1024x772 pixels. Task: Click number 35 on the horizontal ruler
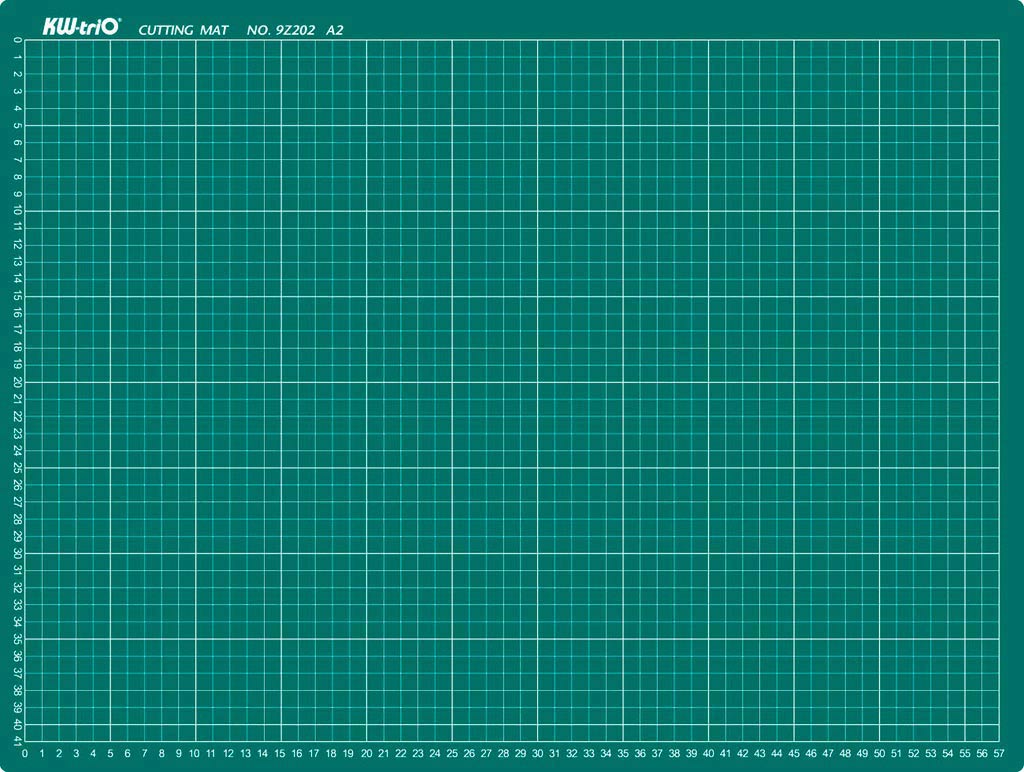623,753
